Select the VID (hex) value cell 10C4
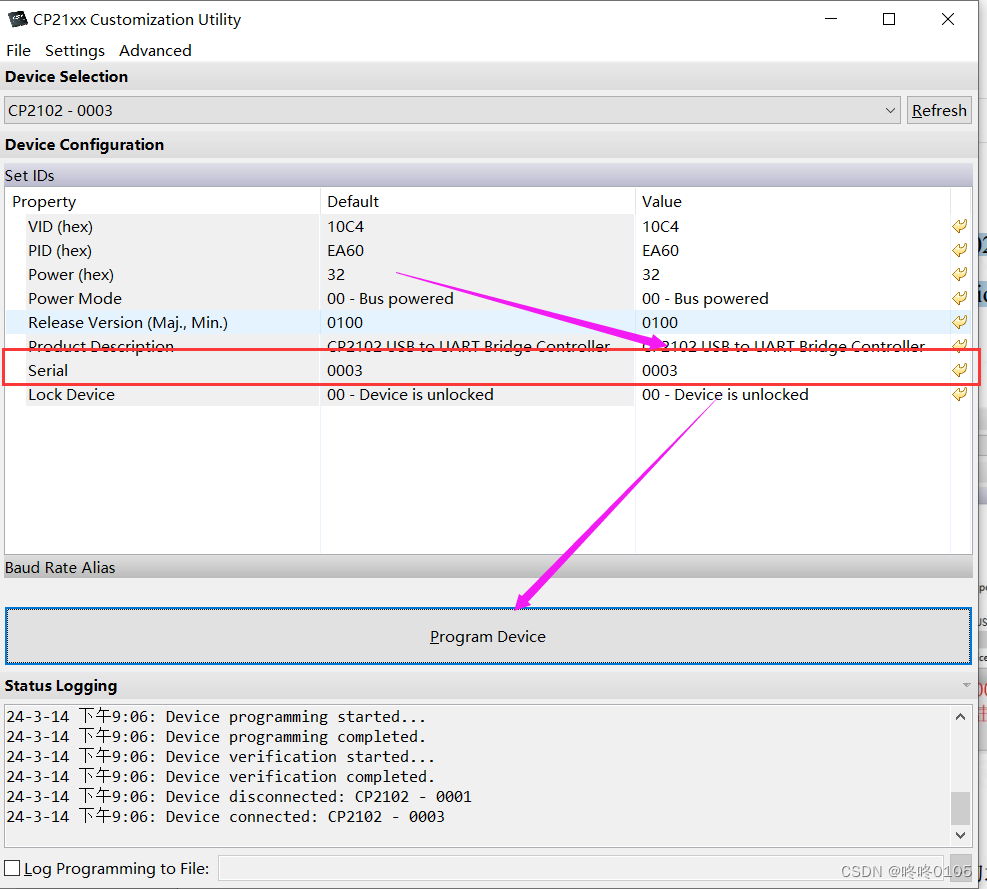Viewport: 987px width, 889px height. [x=792, y=226]
